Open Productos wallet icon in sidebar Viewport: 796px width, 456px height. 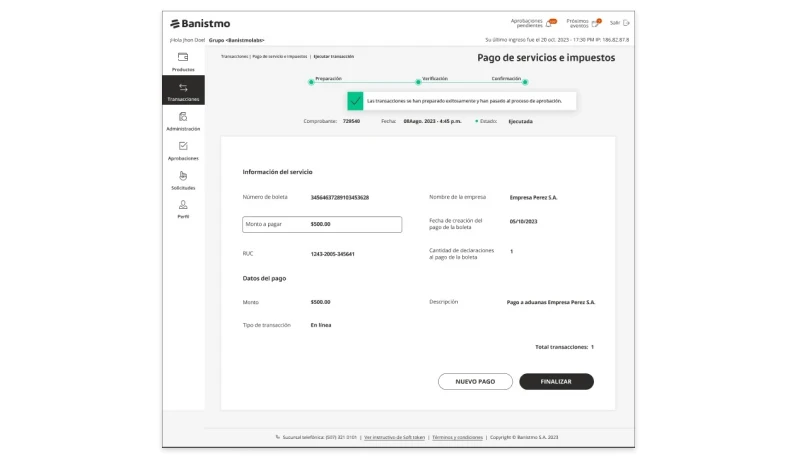[183, 57]
